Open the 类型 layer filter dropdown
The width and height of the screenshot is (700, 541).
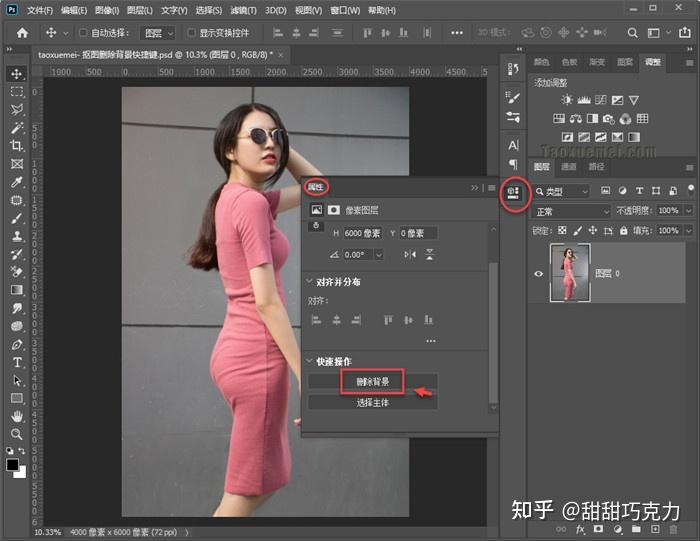(562, 191)
